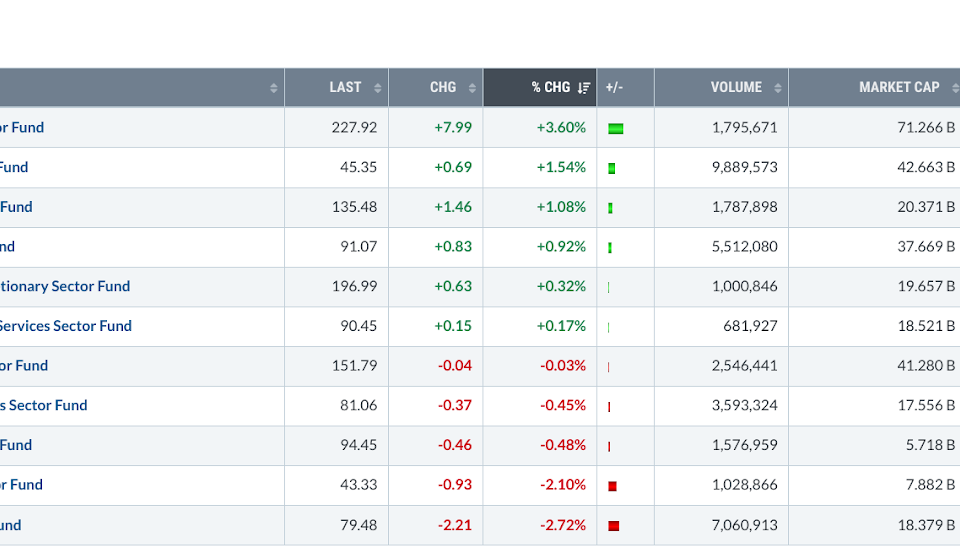Image resolution: width=960 pixels, height=548 pixels.
Task: Open the fund link priced at 81.06
Action: coord(44,405)
